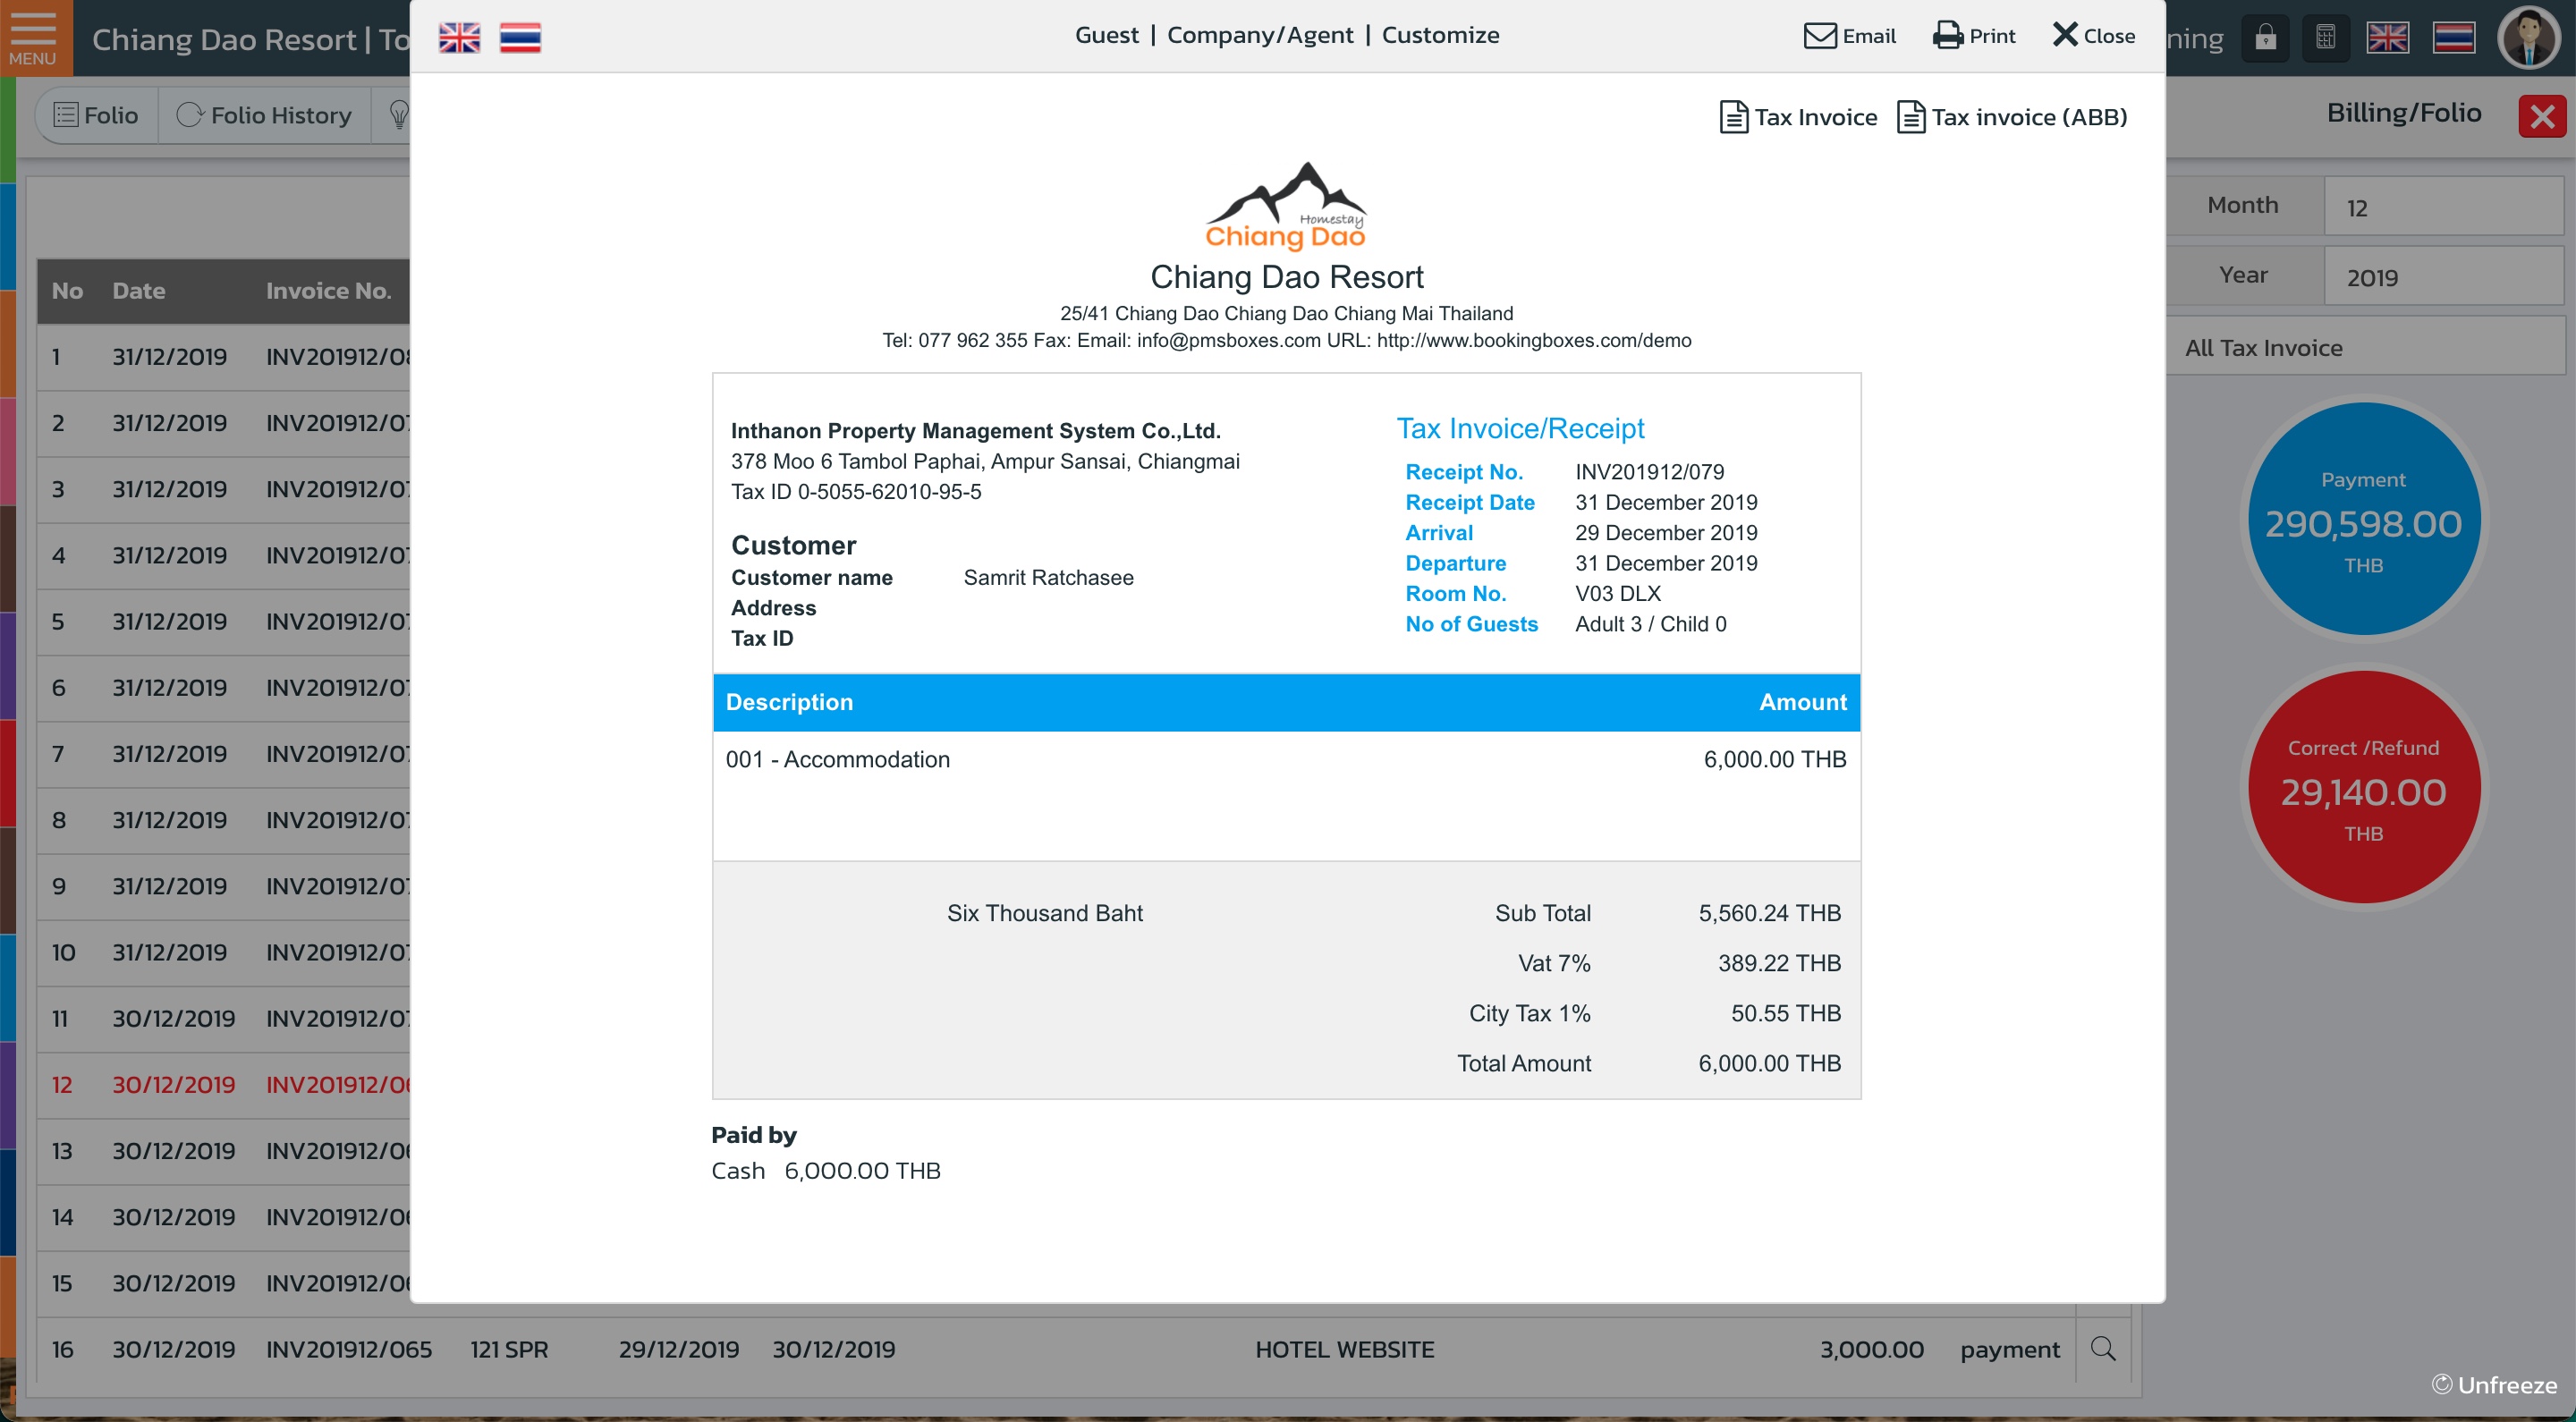Screen dimensions: 2576x1422
Task: Click City Tax 1% amount 50.55 THB
Action: point(1785,1013)
